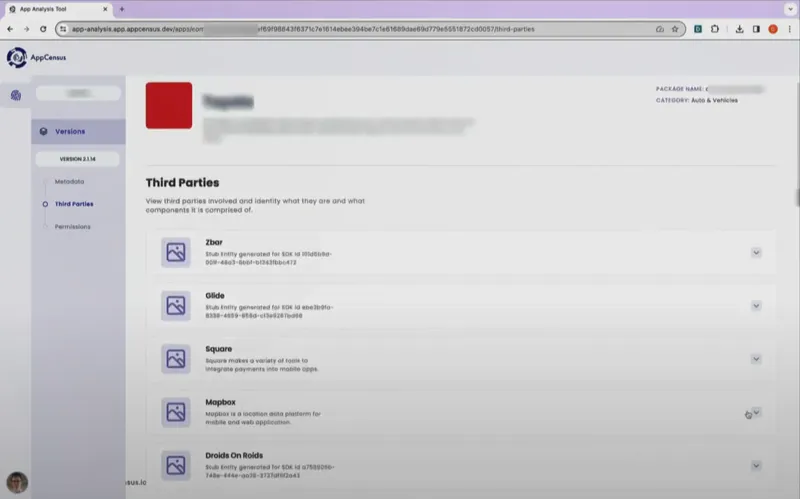This screenshot has width=800, height=499.
Task: Go forward with the browser forward arrow
Action: click(27, 29)
